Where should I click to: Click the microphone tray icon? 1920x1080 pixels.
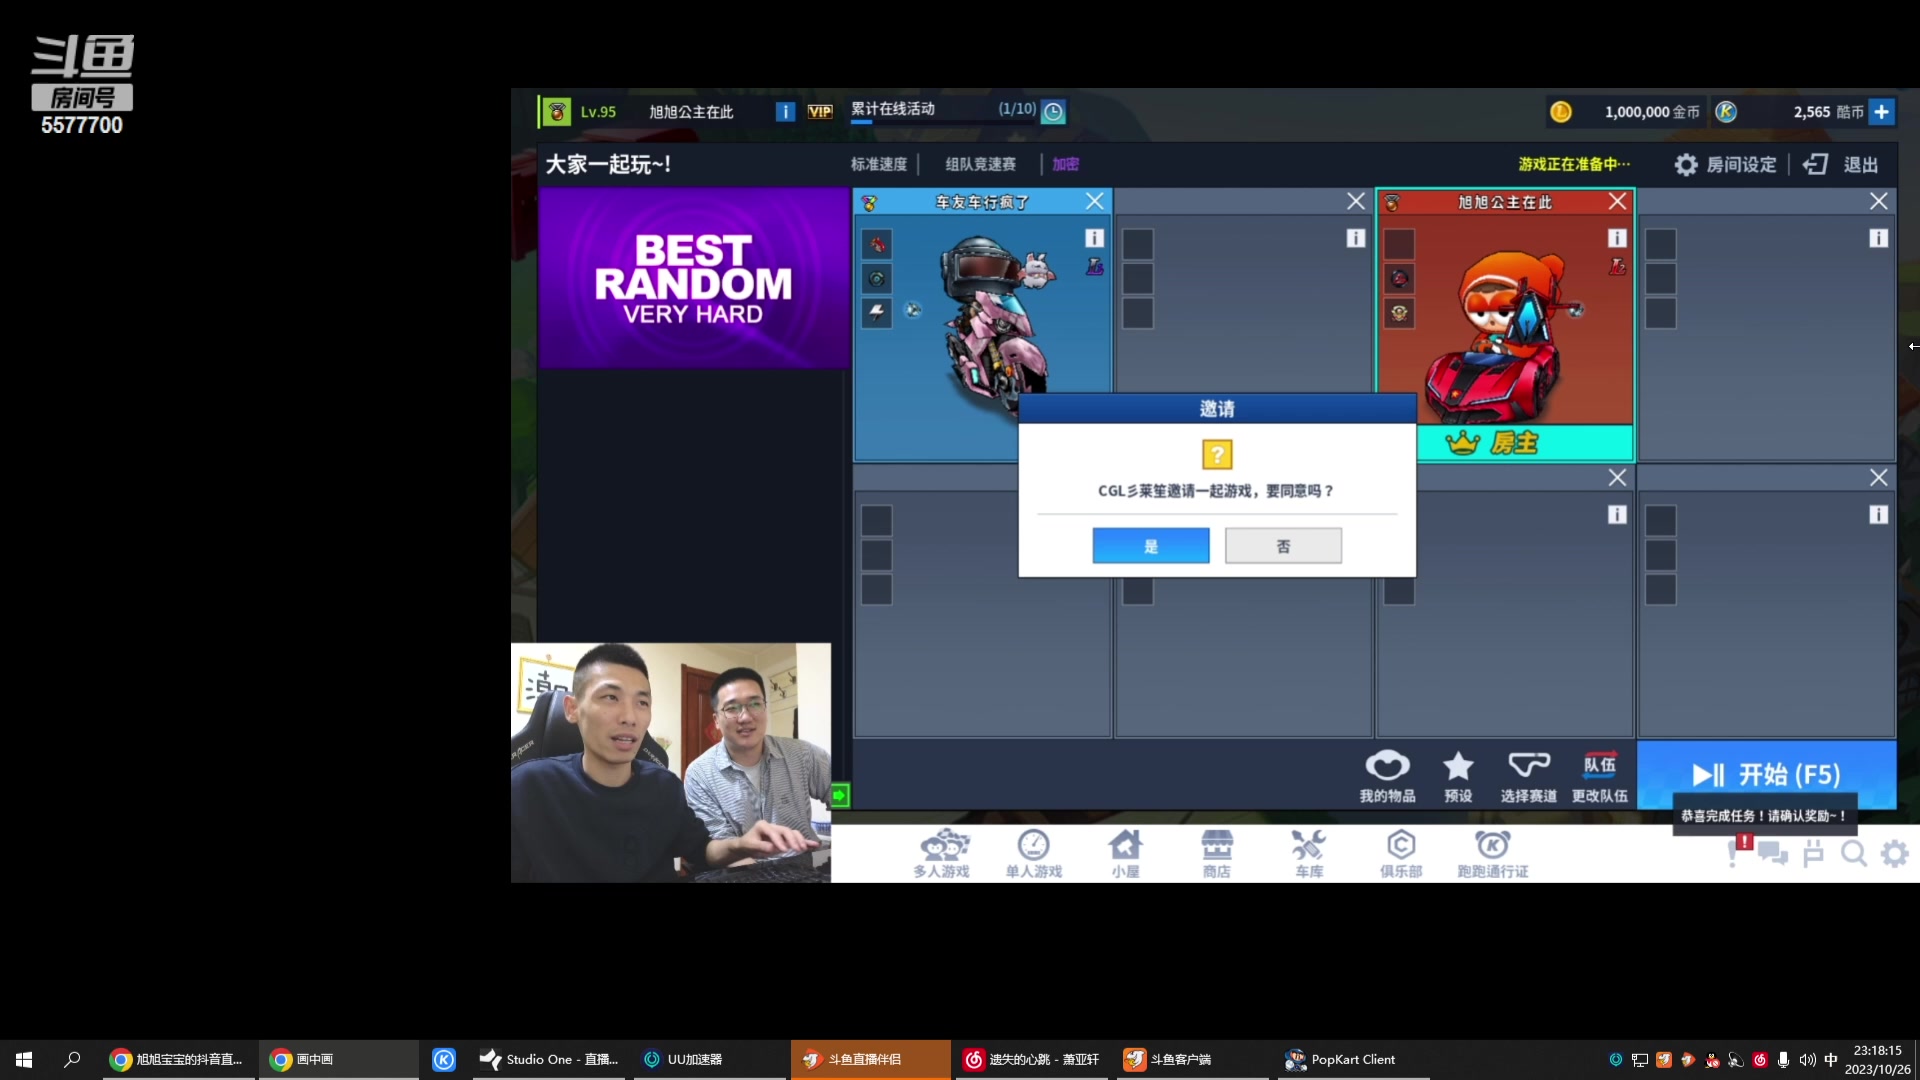click(1783, 1059)
